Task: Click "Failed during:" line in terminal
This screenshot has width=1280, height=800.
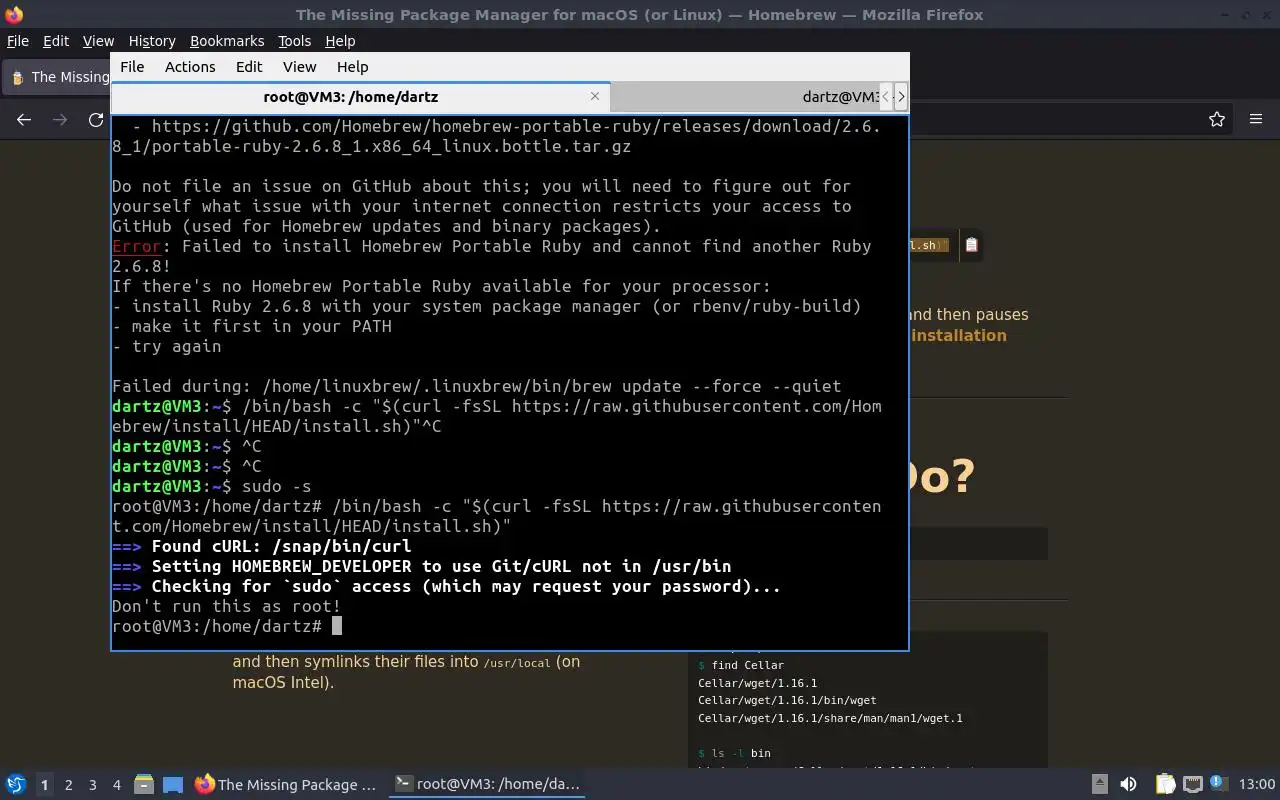Action: [476, 386]
